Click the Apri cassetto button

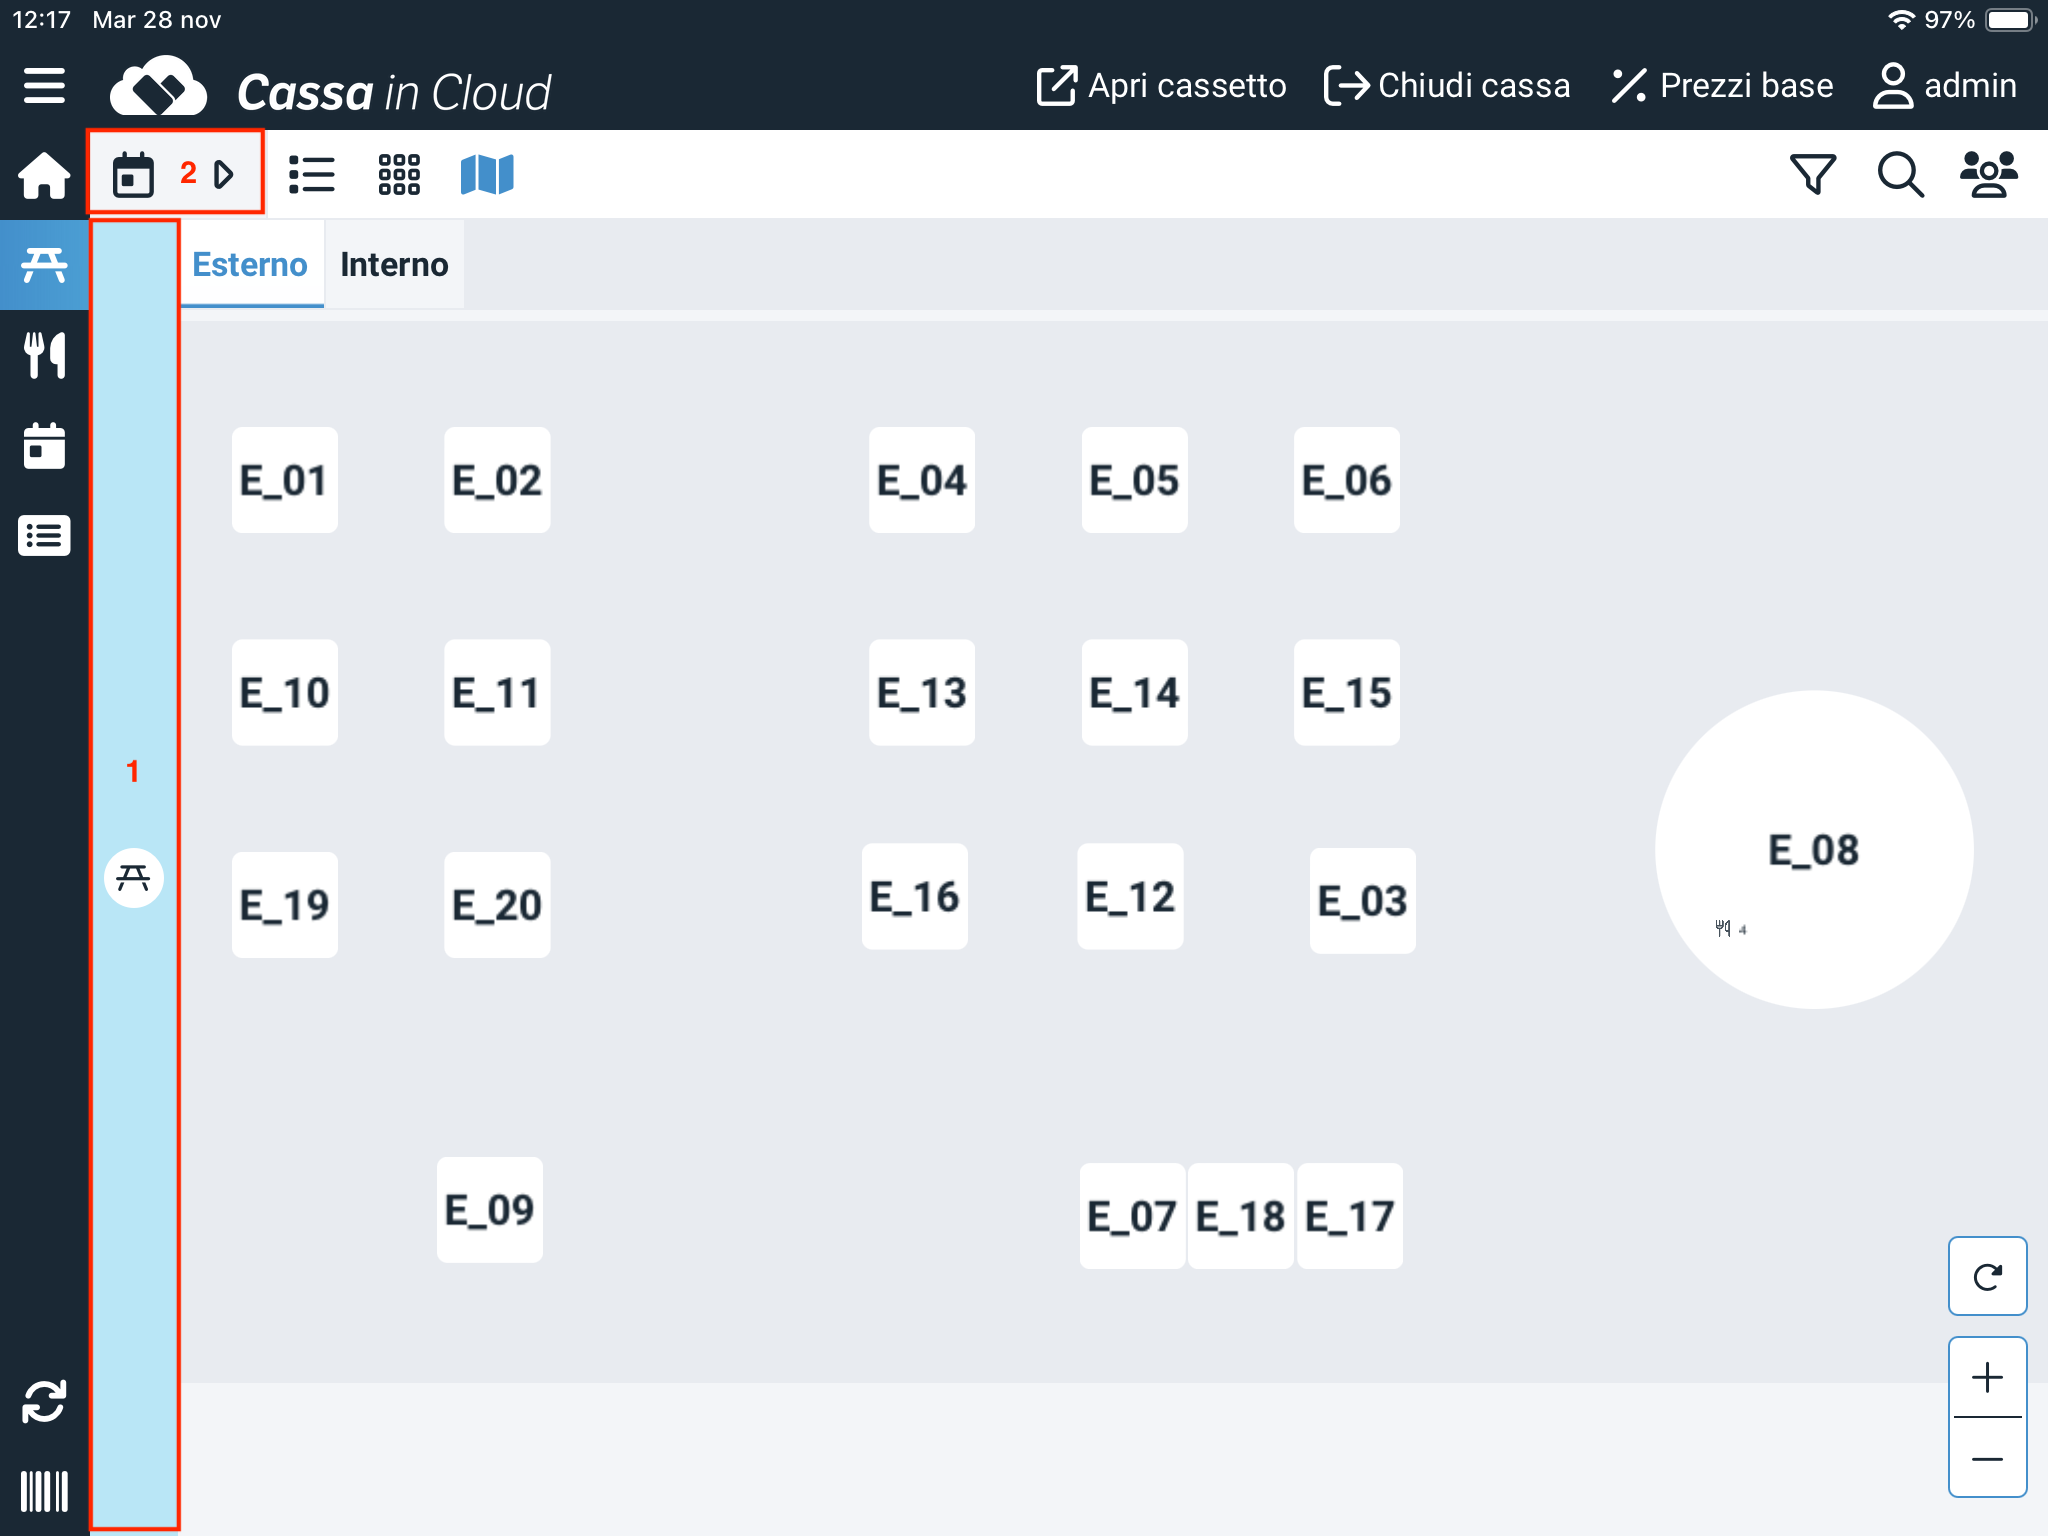pyautogui.click(x=1161, y=86)
